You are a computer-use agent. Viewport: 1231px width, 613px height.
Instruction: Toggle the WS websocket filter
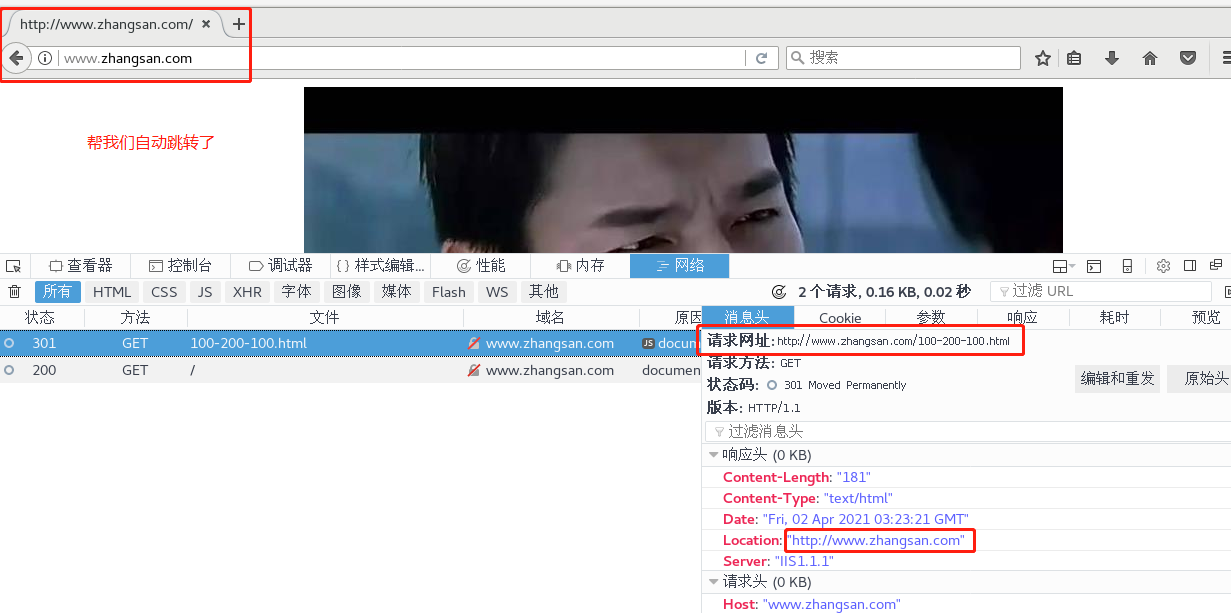pos(497,292)
